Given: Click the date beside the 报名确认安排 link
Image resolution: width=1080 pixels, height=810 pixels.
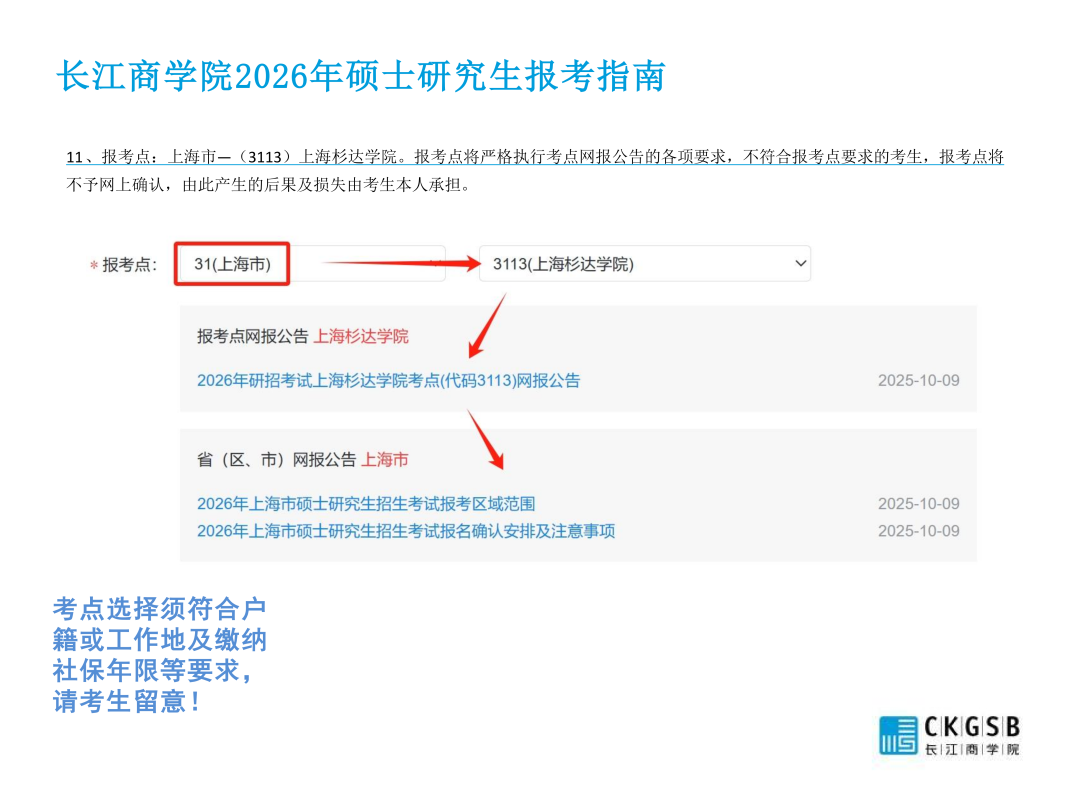Looking at the screenshot, I should coord(918,531).
